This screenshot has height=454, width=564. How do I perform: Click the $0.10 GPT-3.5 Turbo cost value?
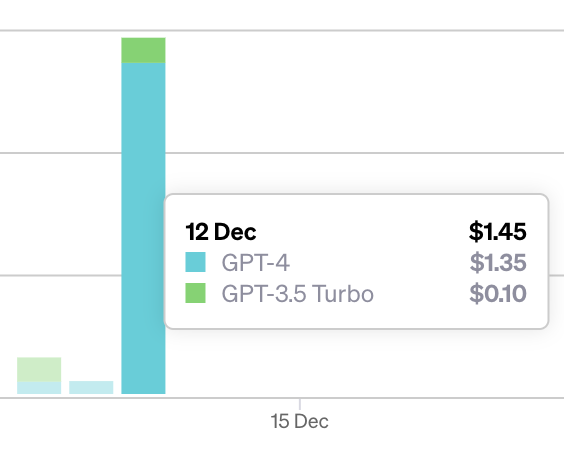coord(498,294)
